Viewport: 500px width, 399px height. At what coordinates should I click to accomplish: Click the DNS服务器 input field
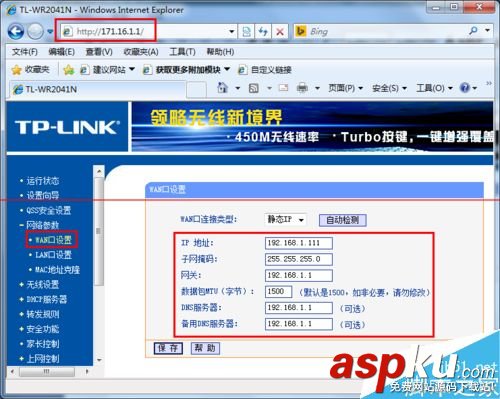click(299, 308)
